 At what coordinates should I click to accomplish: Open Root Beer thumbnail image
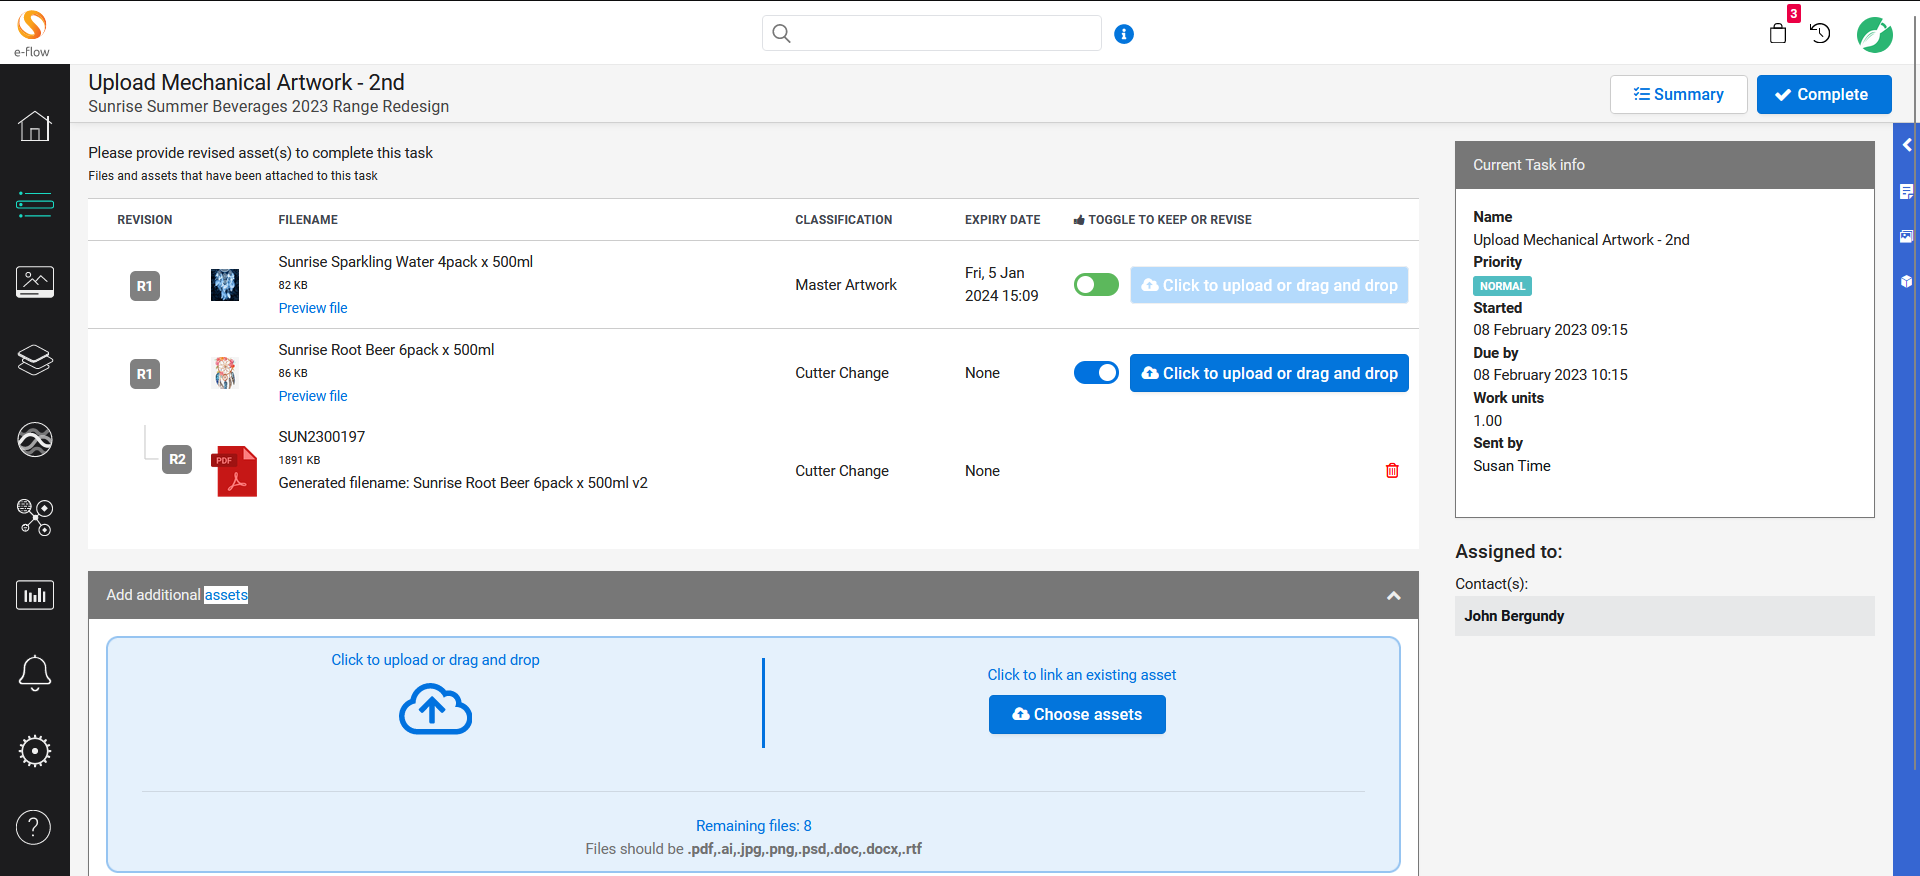tap(225, 373)
